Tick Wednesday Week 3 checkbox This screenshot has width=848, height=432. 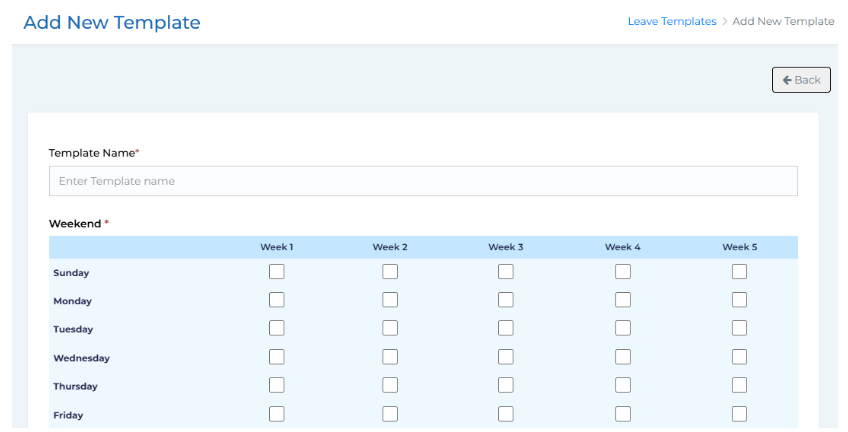coord(506,357)
